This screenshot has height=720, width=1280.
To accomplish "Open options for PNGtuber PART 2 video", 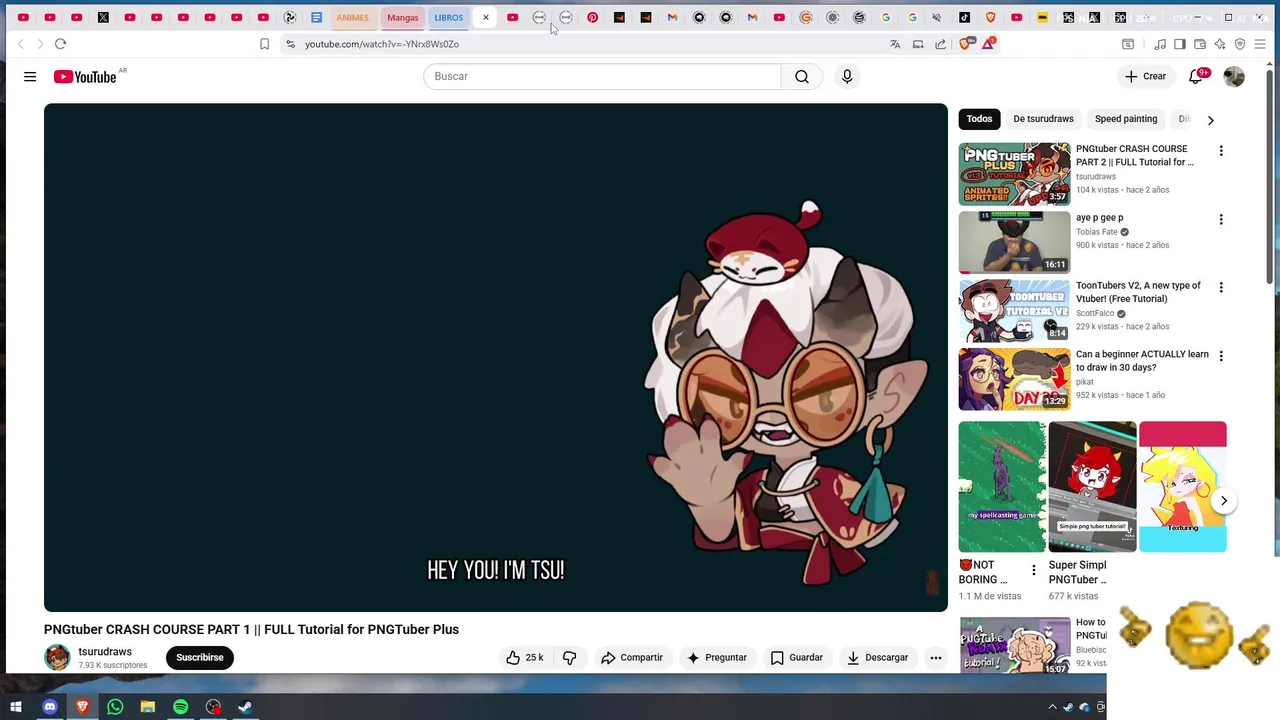I will pos(1221,151).
